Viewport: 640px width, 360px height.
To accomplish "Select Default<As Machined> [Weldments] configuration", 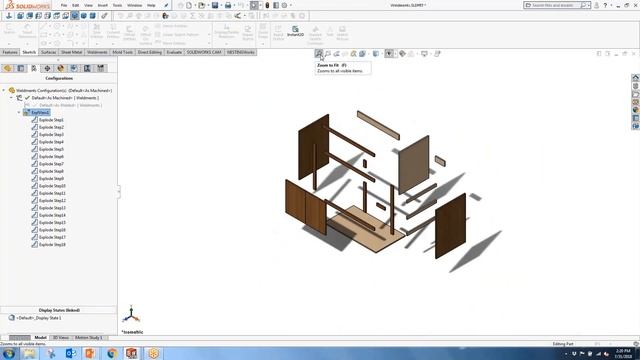I will [x=65, y=98].
